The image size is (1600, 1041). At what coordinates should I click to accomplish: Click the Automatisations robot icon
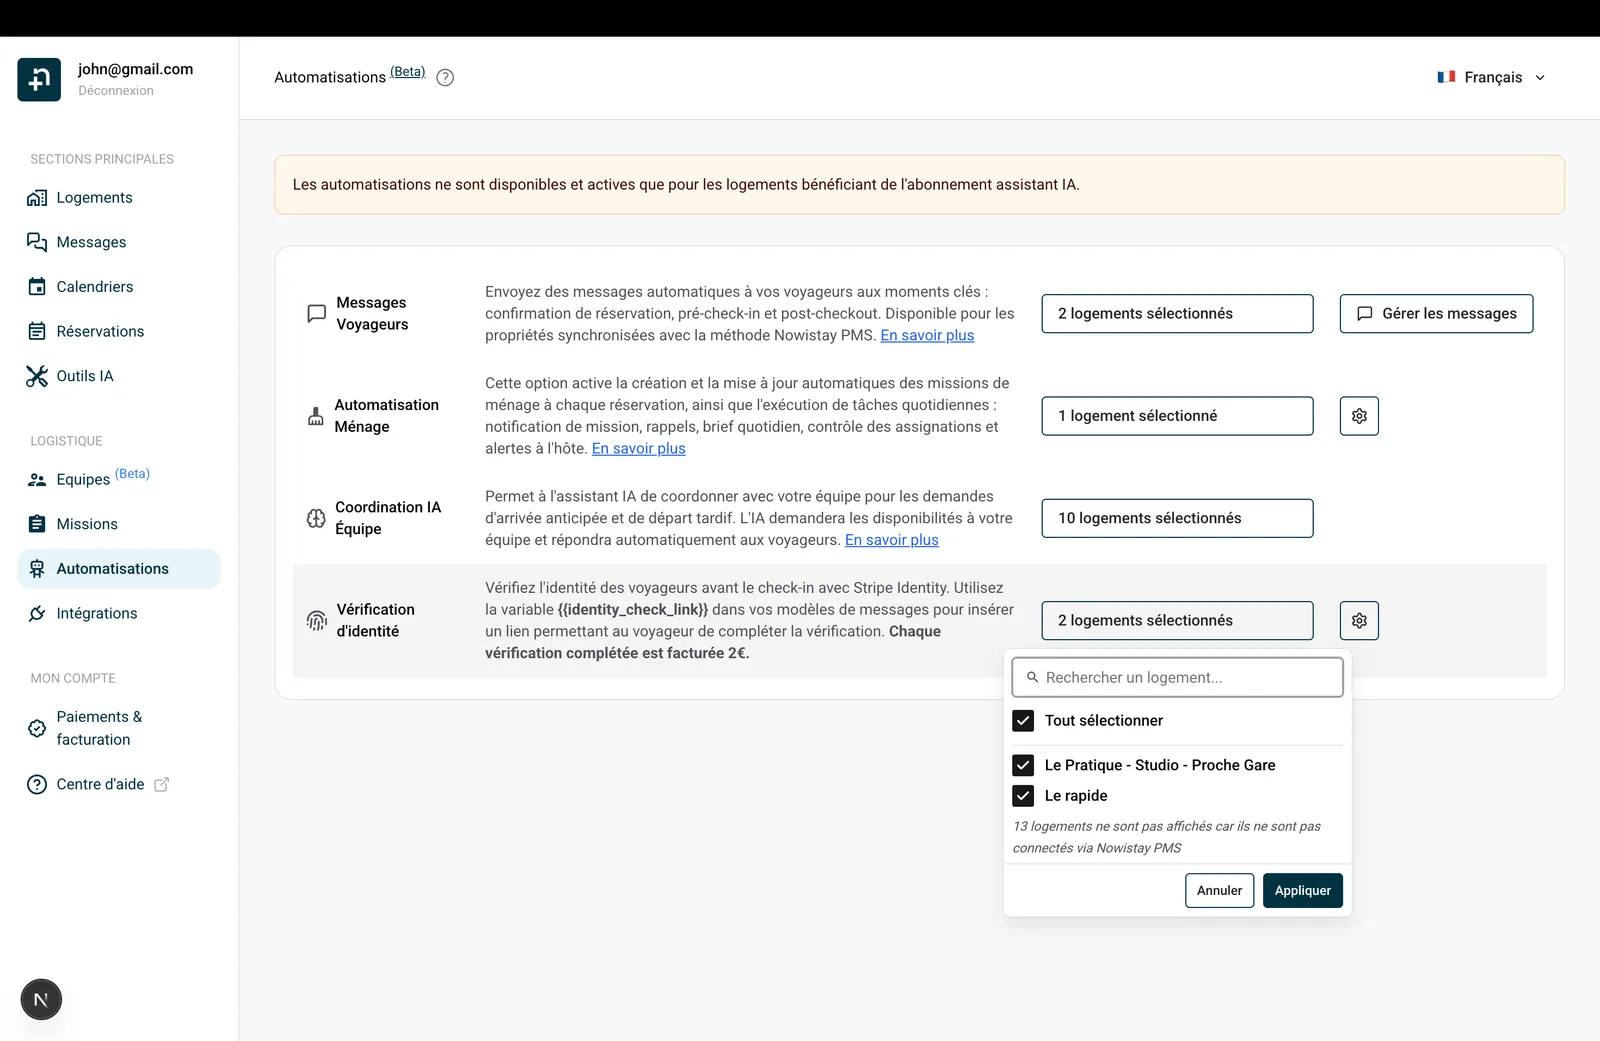click(x=37, y=569)
